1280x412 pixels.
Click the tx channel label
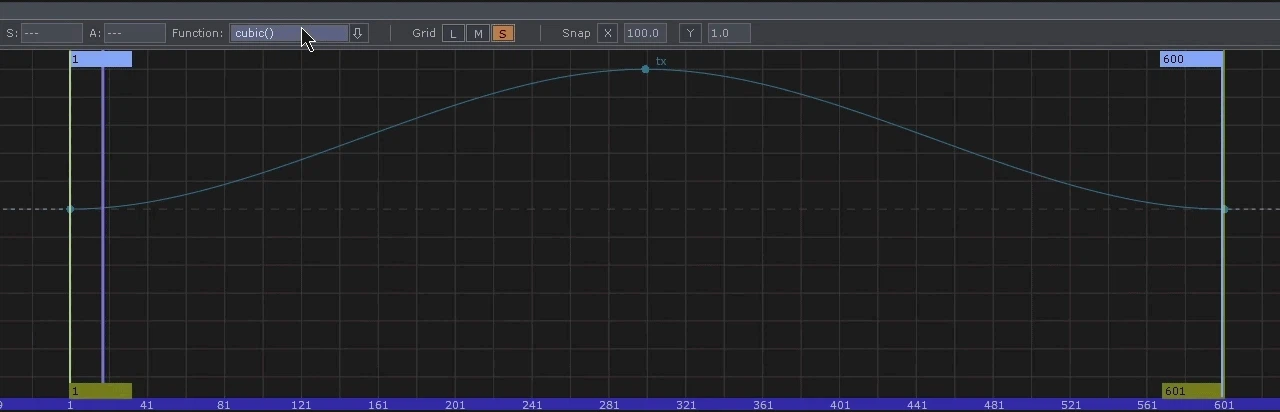point(661,62)
